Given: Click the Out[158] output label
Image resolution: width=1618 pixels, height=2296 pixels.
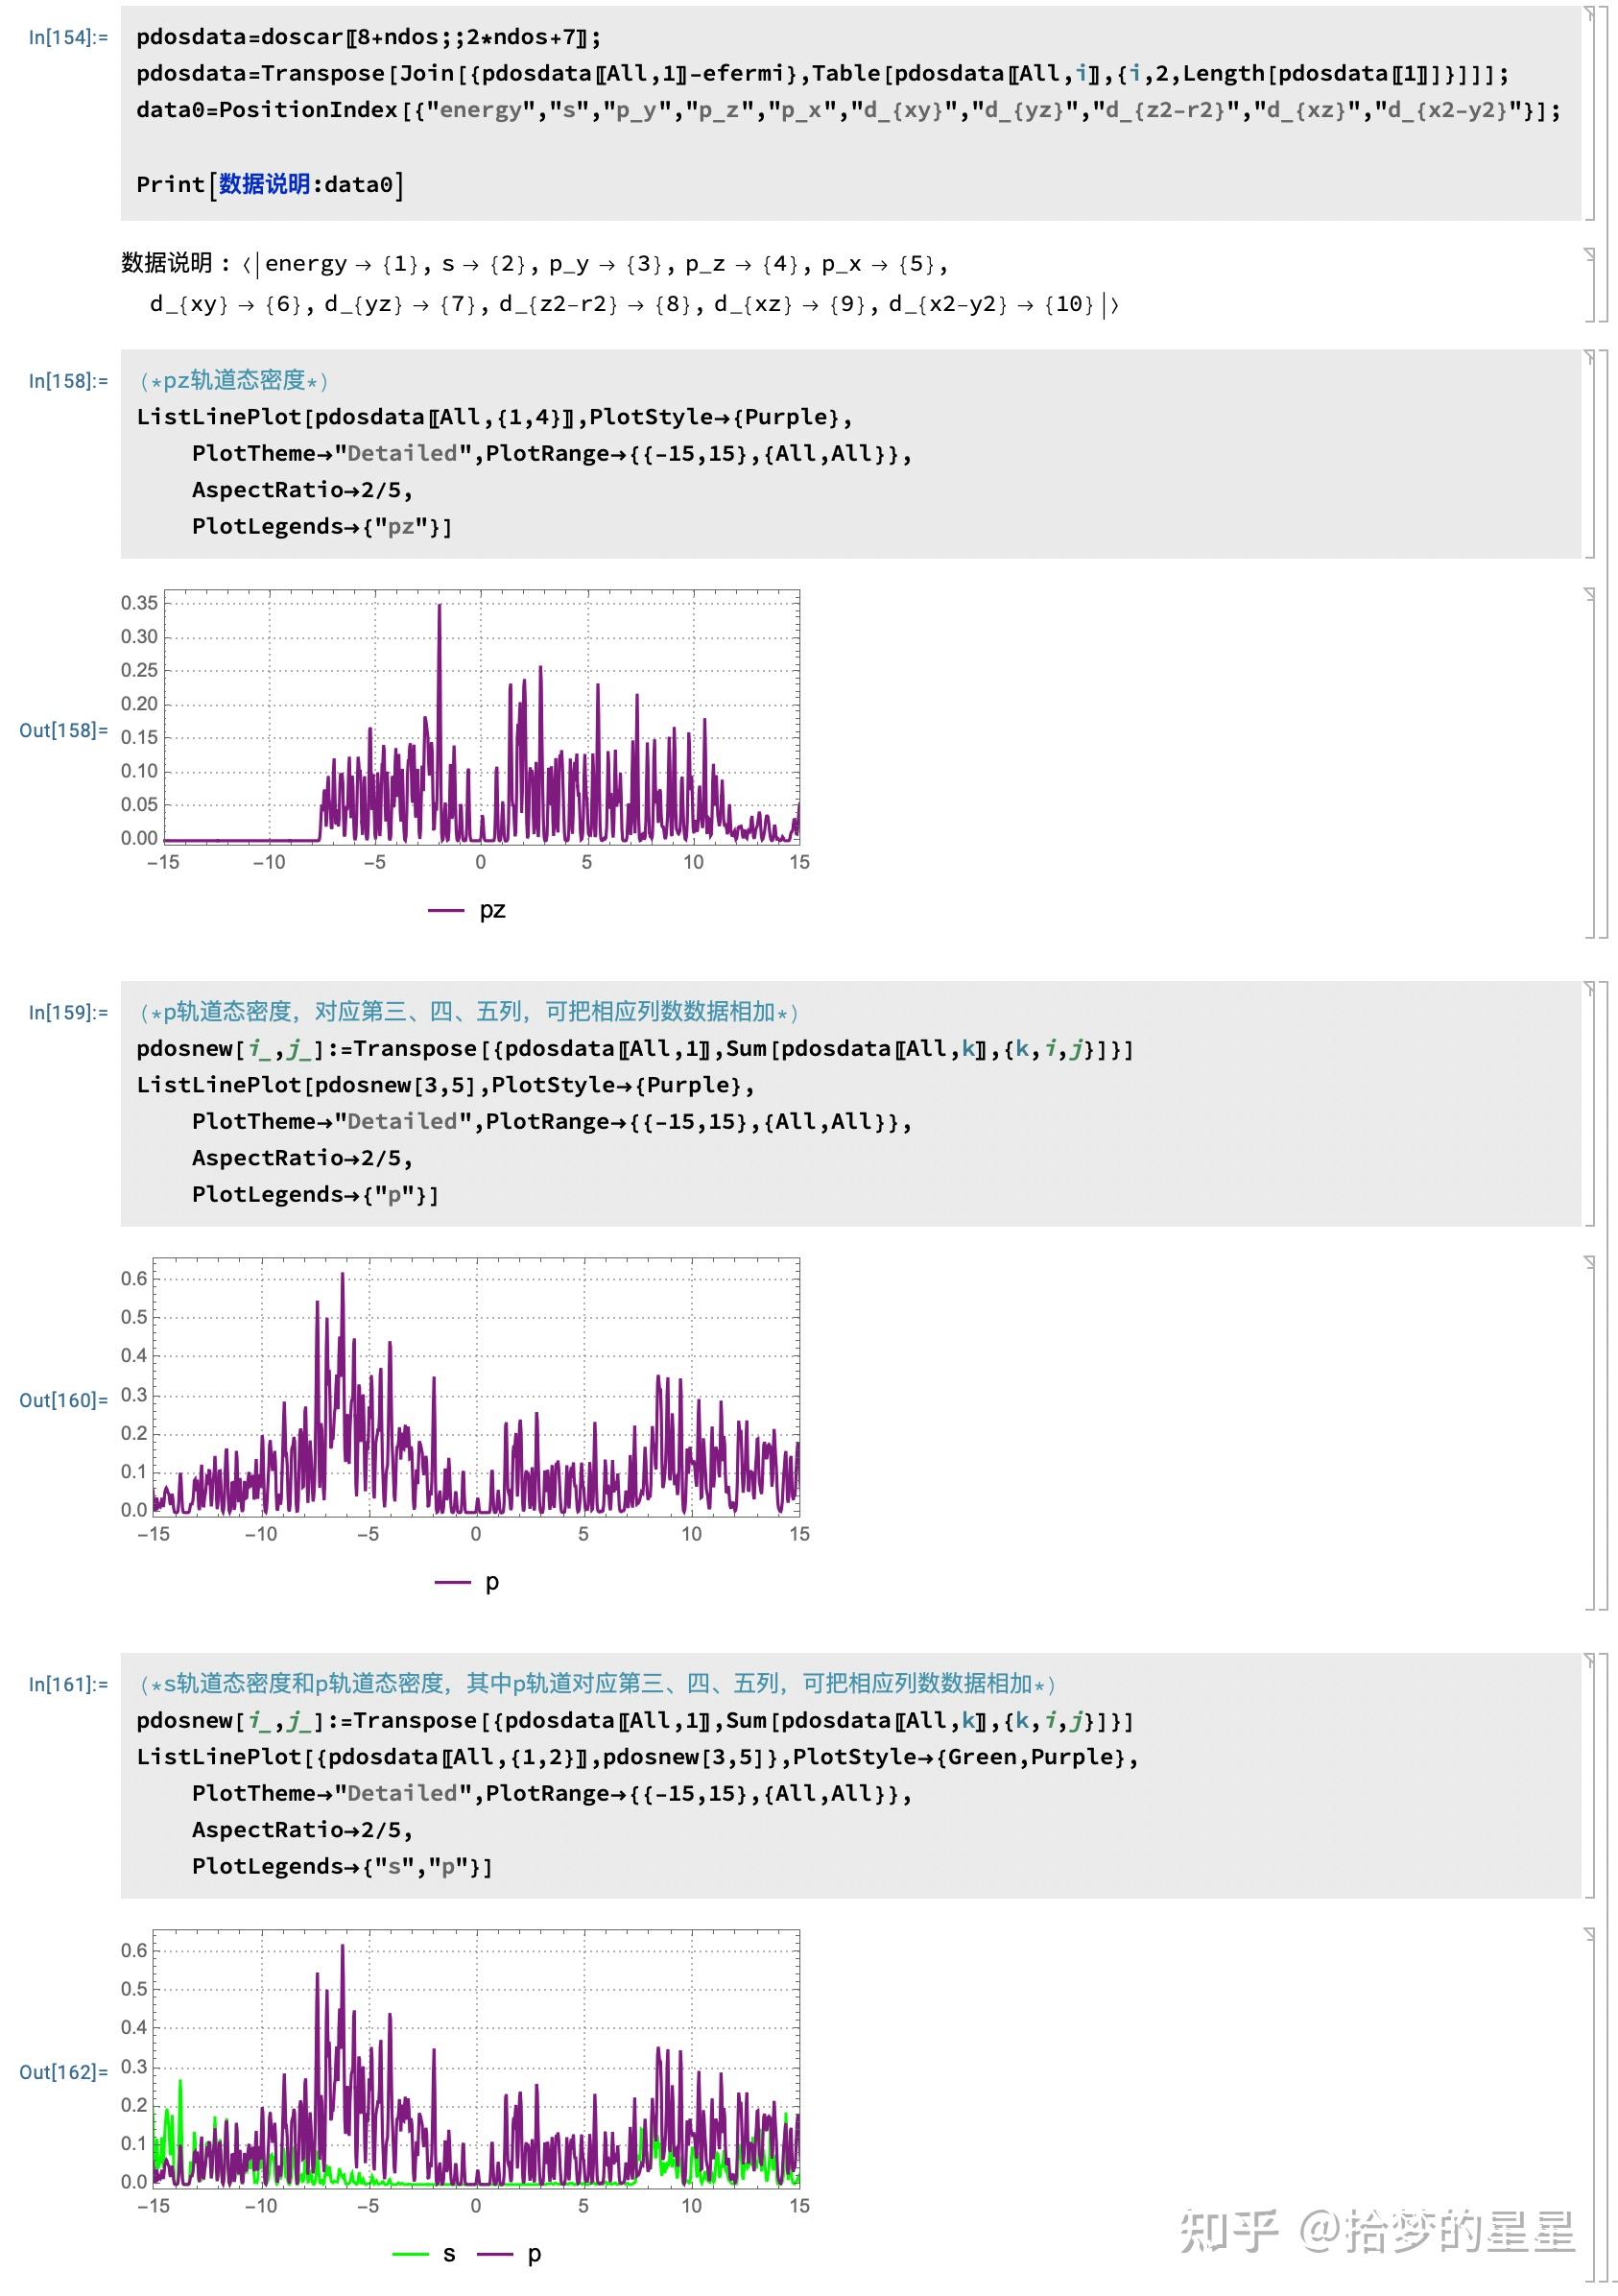Looking at the screenshot, I should (63, 730).
